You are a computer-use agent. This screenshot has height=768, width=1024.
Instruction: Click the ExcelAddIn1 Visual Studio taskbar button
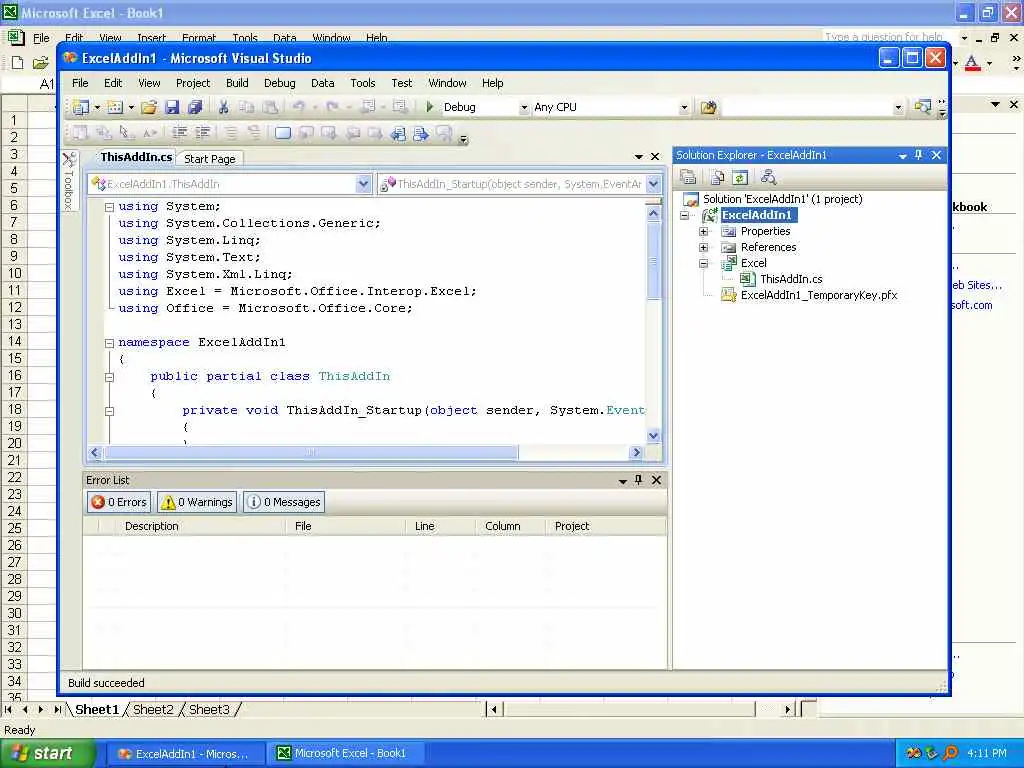pyautogui.click(x=185, y=754)
